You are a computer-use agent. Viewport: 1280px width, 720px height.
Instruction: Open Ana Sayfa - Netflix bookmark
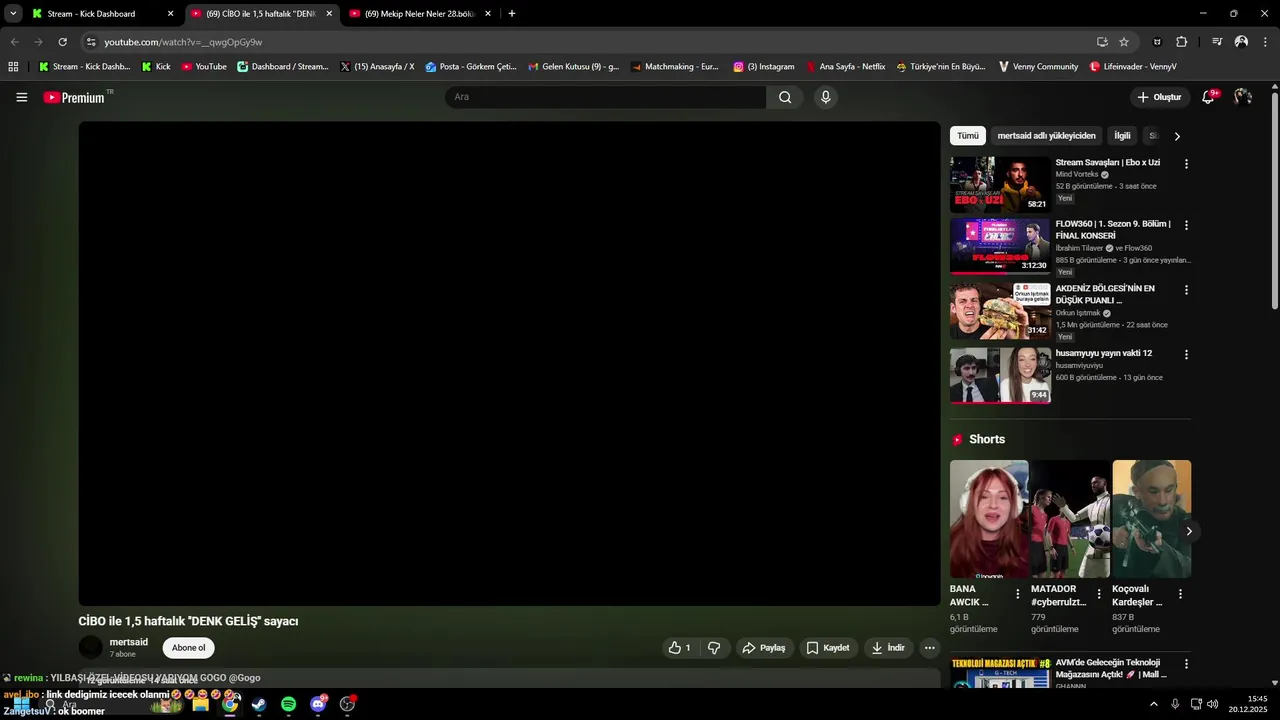pos(846,67)
